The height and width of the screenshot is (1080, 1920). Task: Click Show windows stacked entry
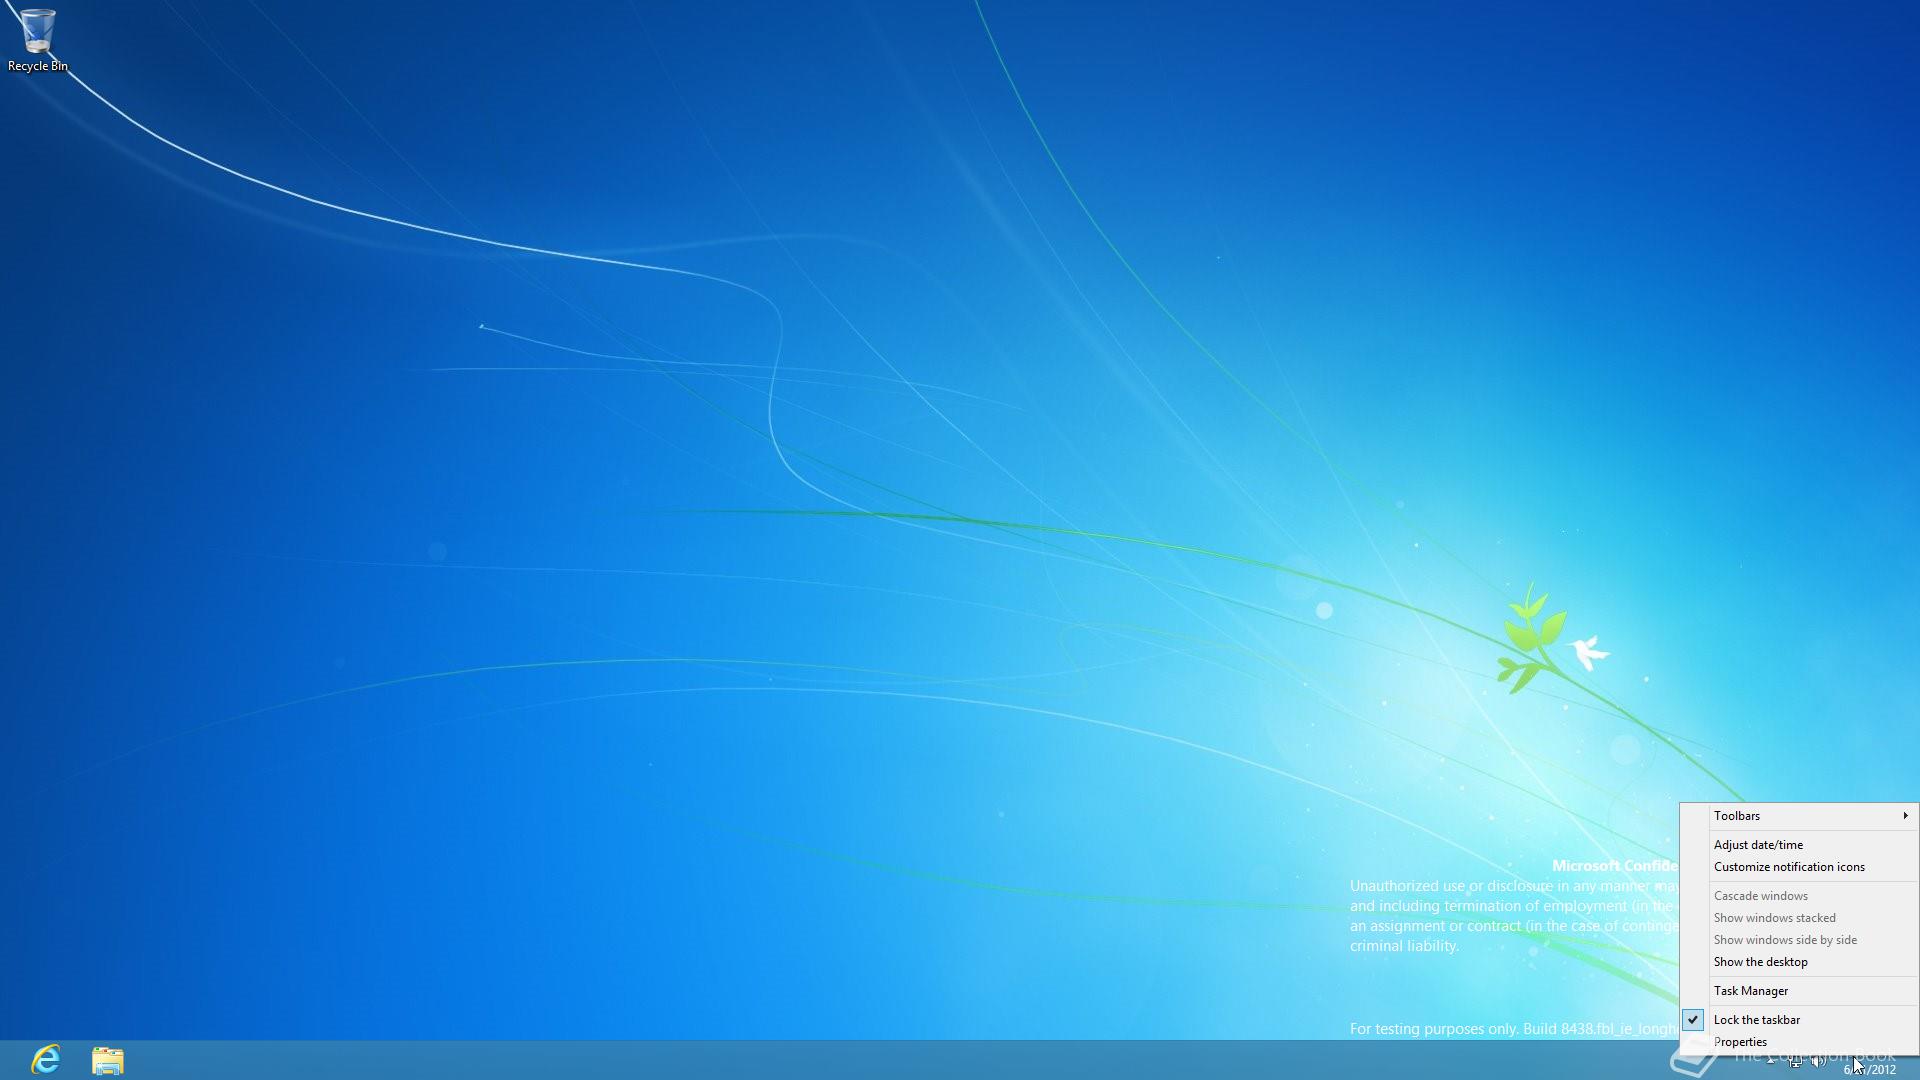click(1774, 918)
